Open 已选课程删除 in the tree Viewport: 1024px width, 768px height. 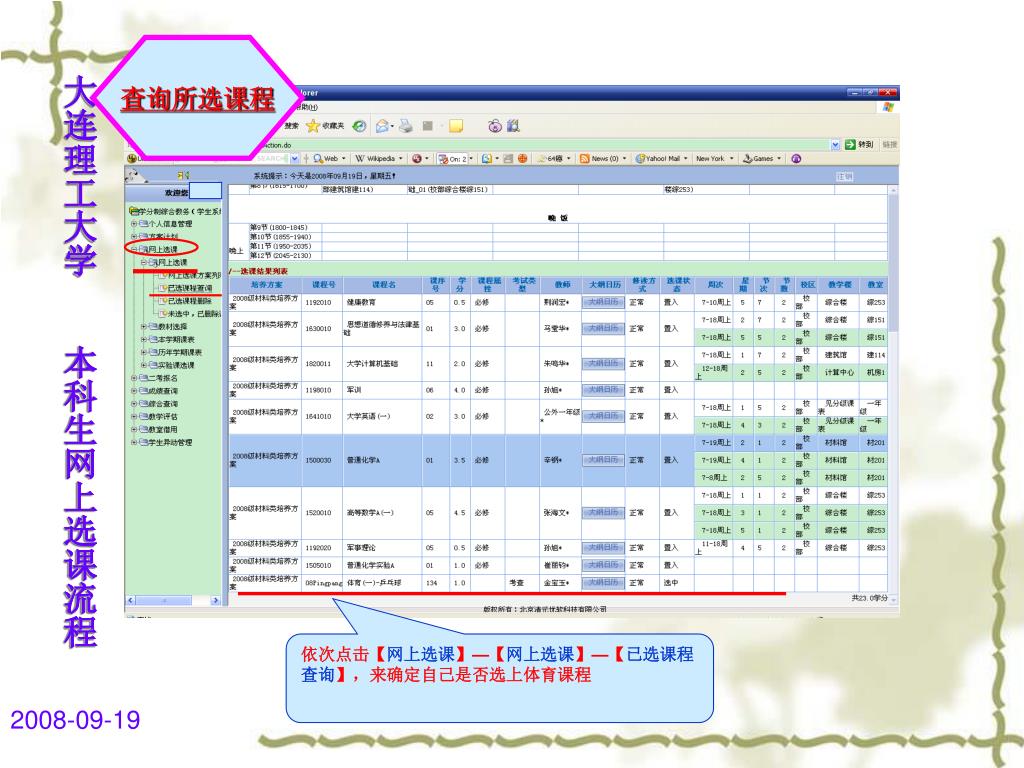pyautogui.click(x=189, y=301)
